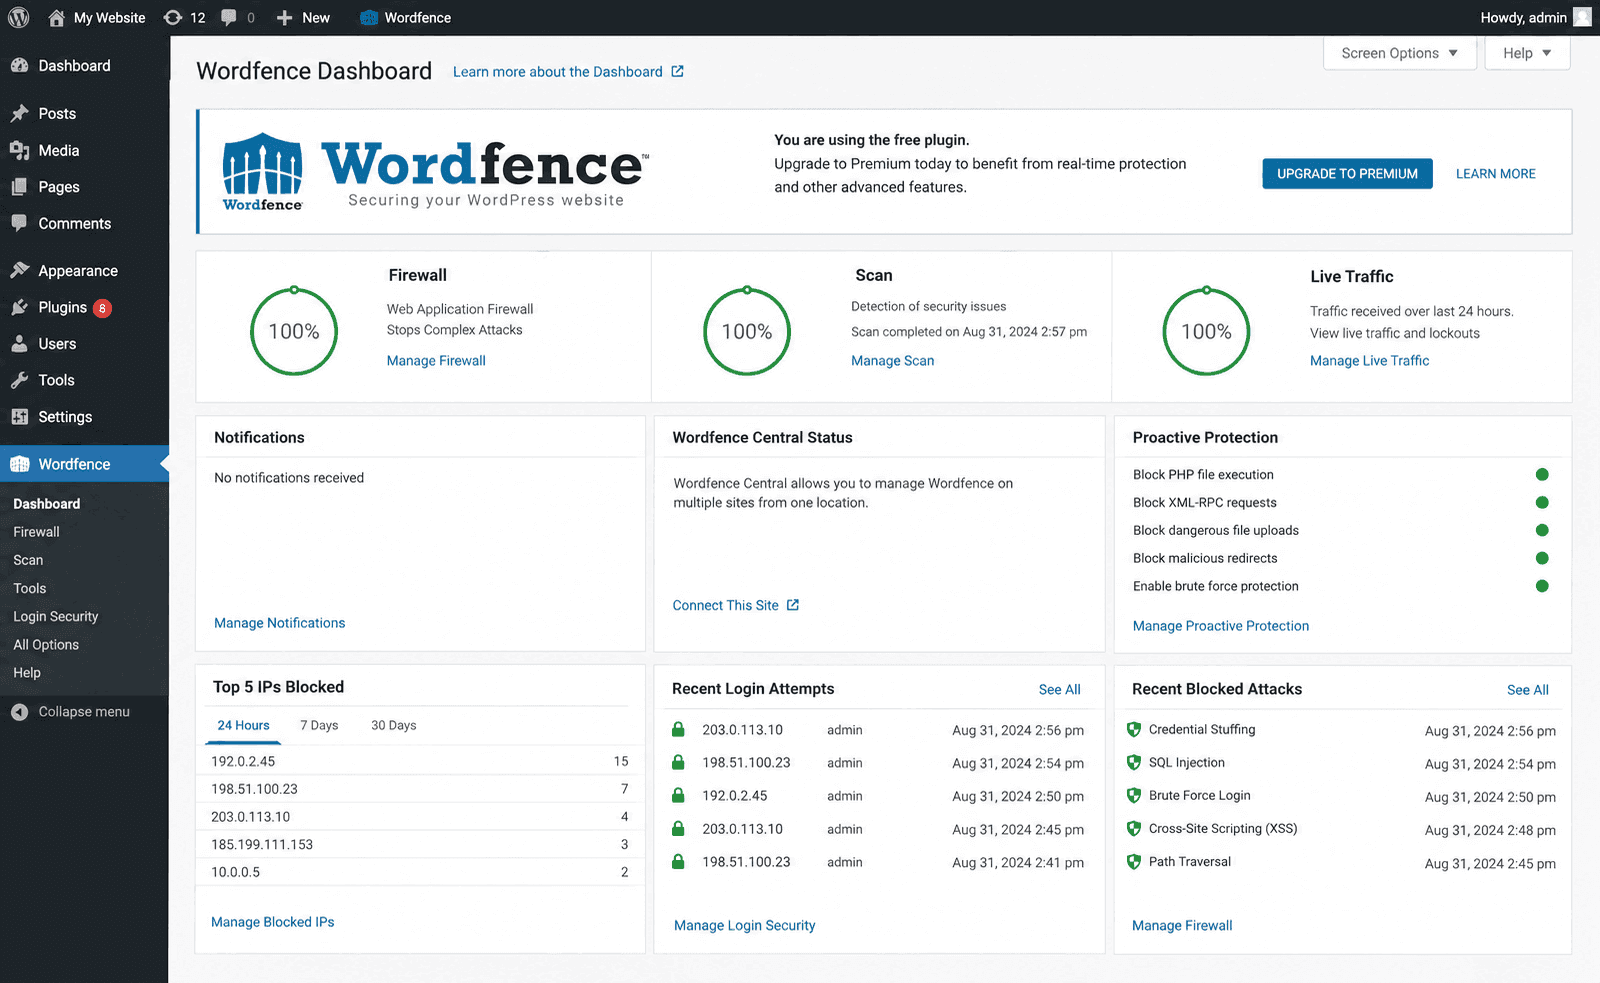1600x983 pixels.
Task: Open All Options submenu item
Action: (x=46, y=645)
